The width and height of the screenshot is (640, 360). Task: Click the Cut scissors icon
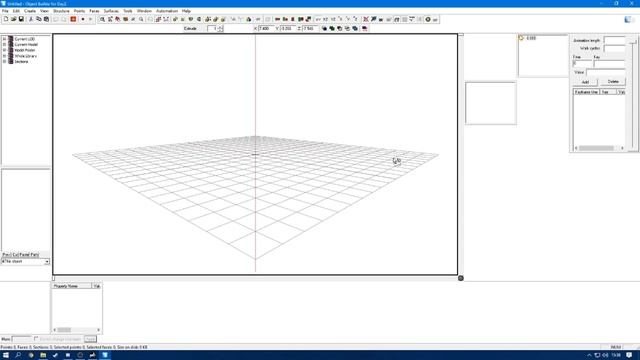coord(31,19)
